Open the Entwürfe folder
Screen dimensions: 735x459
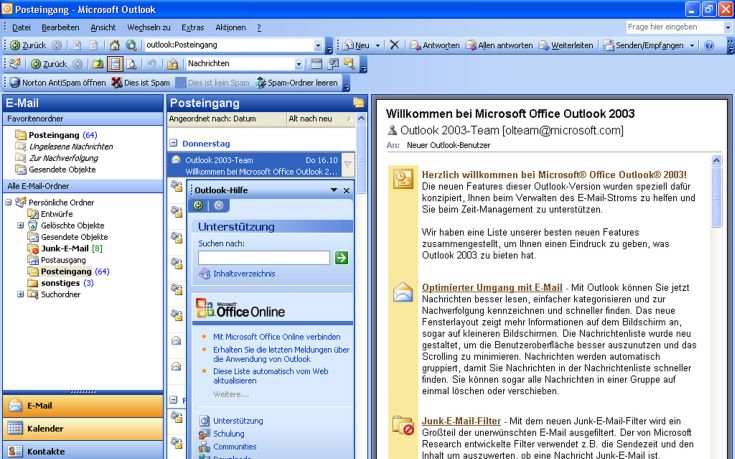50,214
